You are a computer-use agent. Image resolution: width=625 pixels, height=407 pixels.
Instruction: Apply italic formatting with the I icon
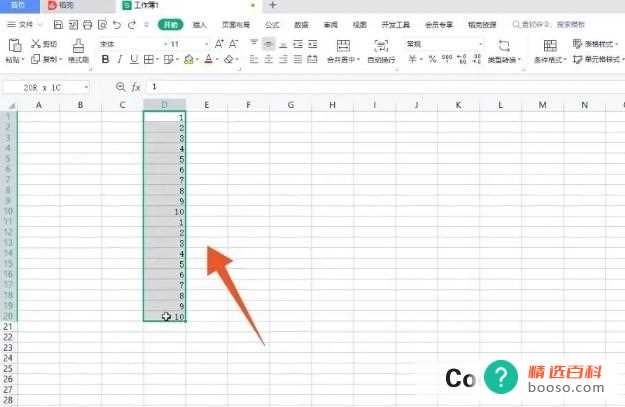(122, 60)
